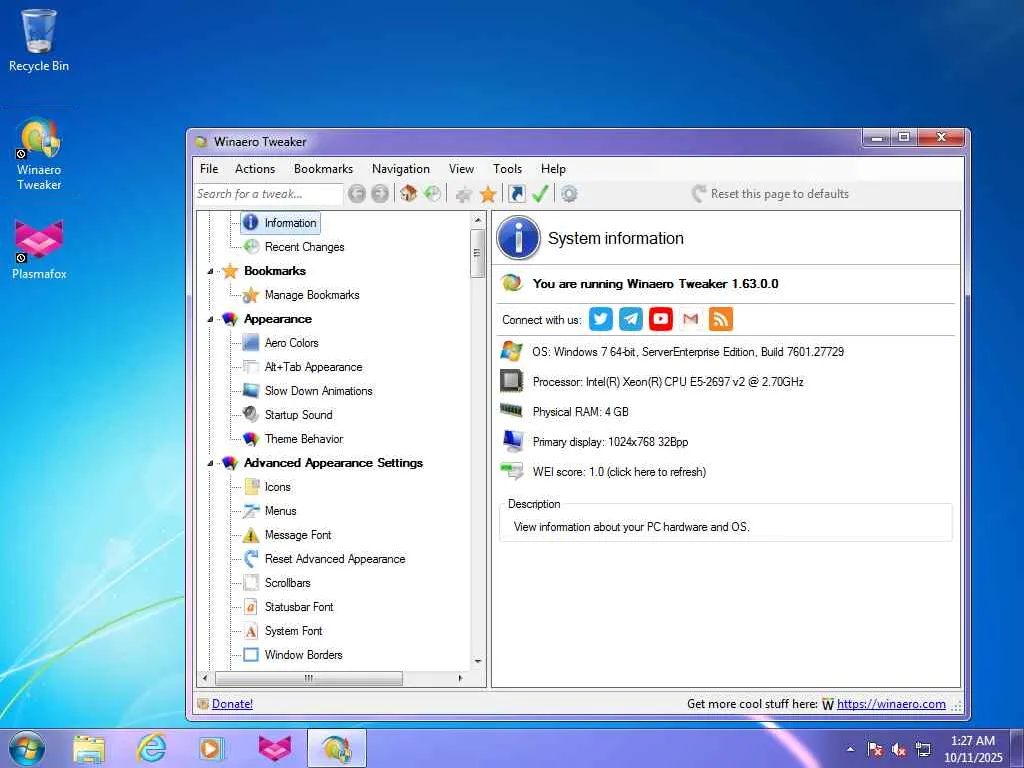Image resolution: width=1024 pixels, height=768 pixels.
Task: Click the create shortcut arrow toolbar icon
Action: click(517, 194)
